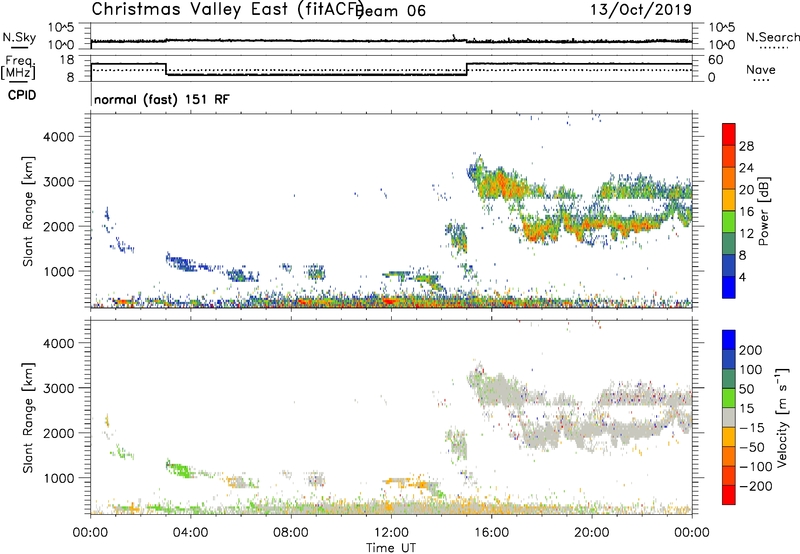The width and height of the screenshot is (800, 554).
Task: Pick the red top segment of Power colorbar
Action: click(729, 134)
